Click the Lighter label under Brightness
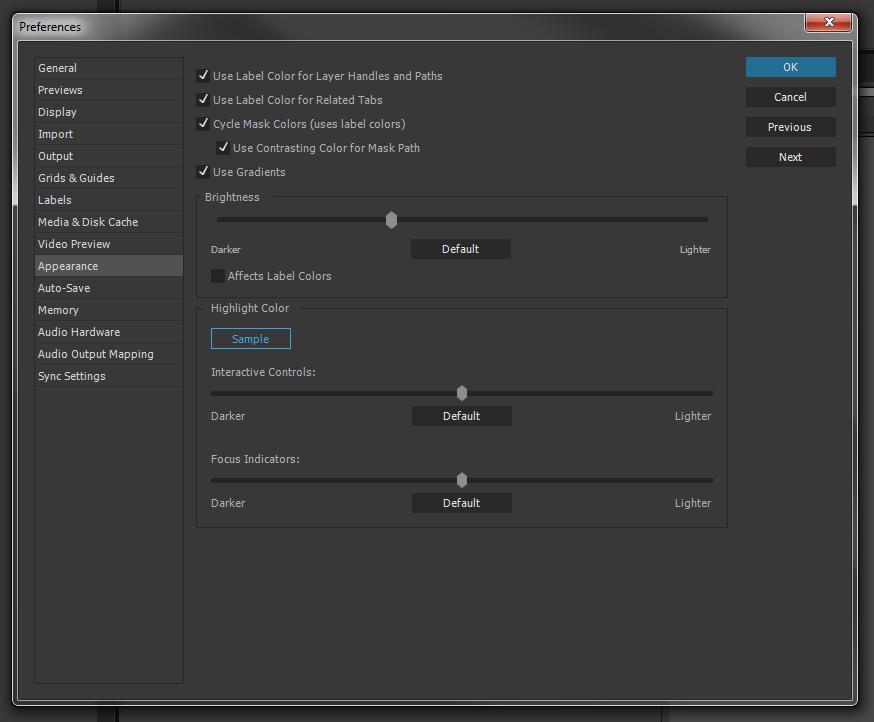The image size is (874, 722). (695, 250)
